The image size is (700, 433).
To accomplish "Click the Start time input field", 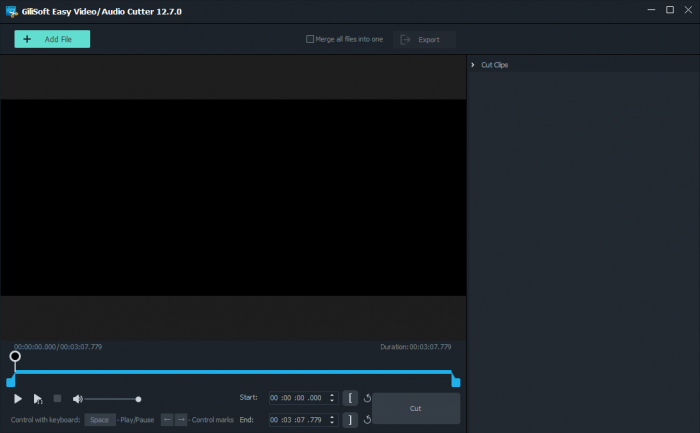I will tap(297, 398).
